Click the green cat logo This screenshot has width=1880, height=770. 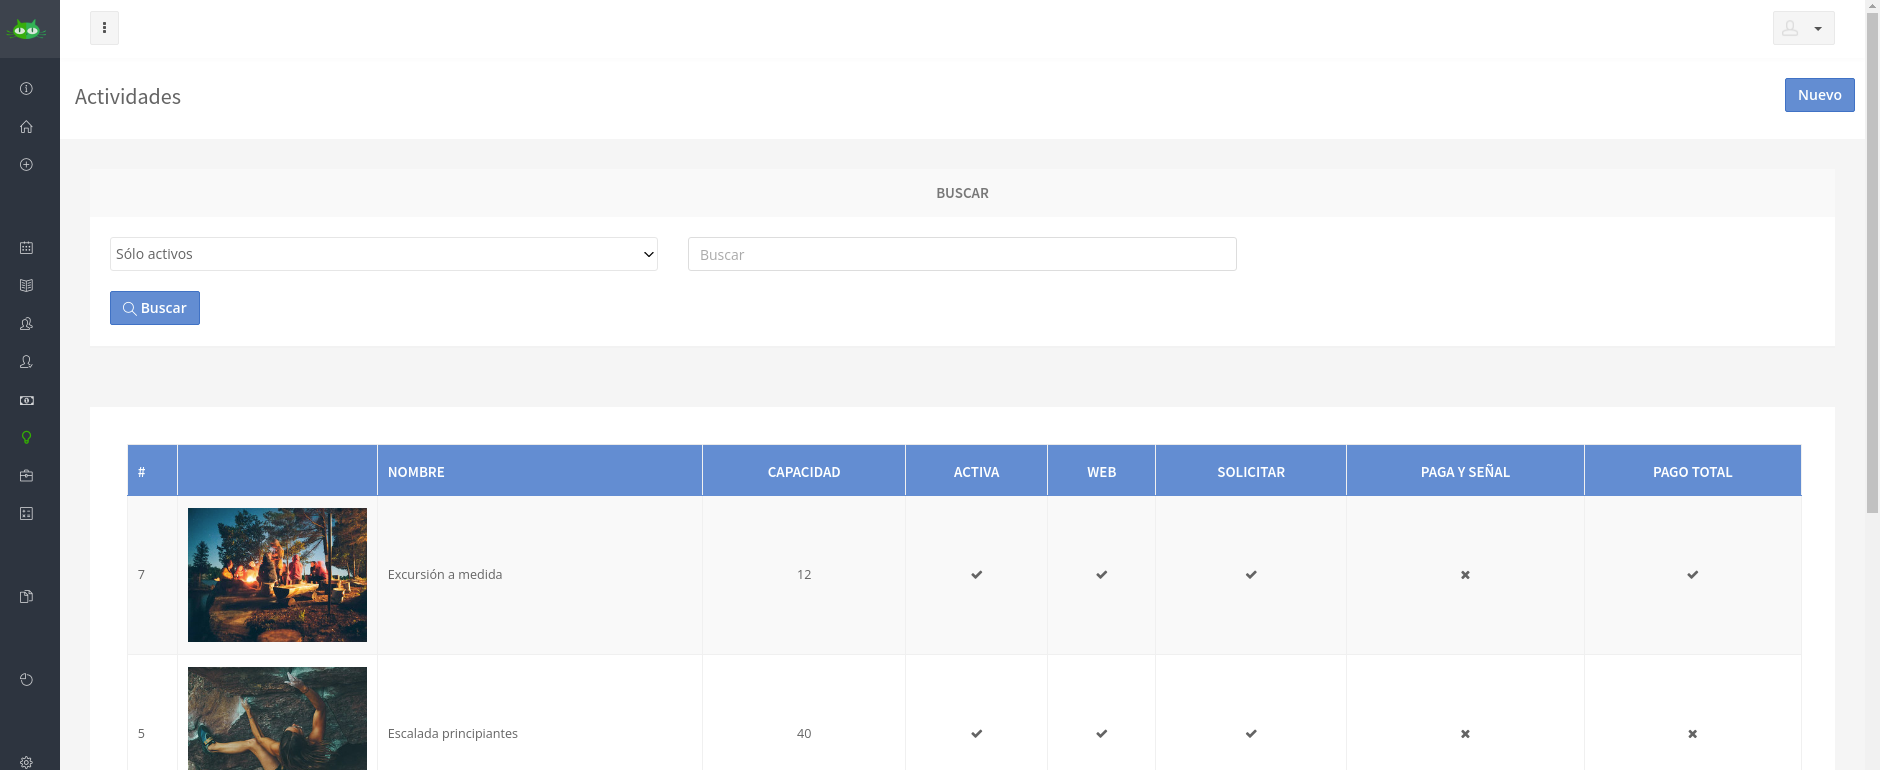tap(26, 29)
